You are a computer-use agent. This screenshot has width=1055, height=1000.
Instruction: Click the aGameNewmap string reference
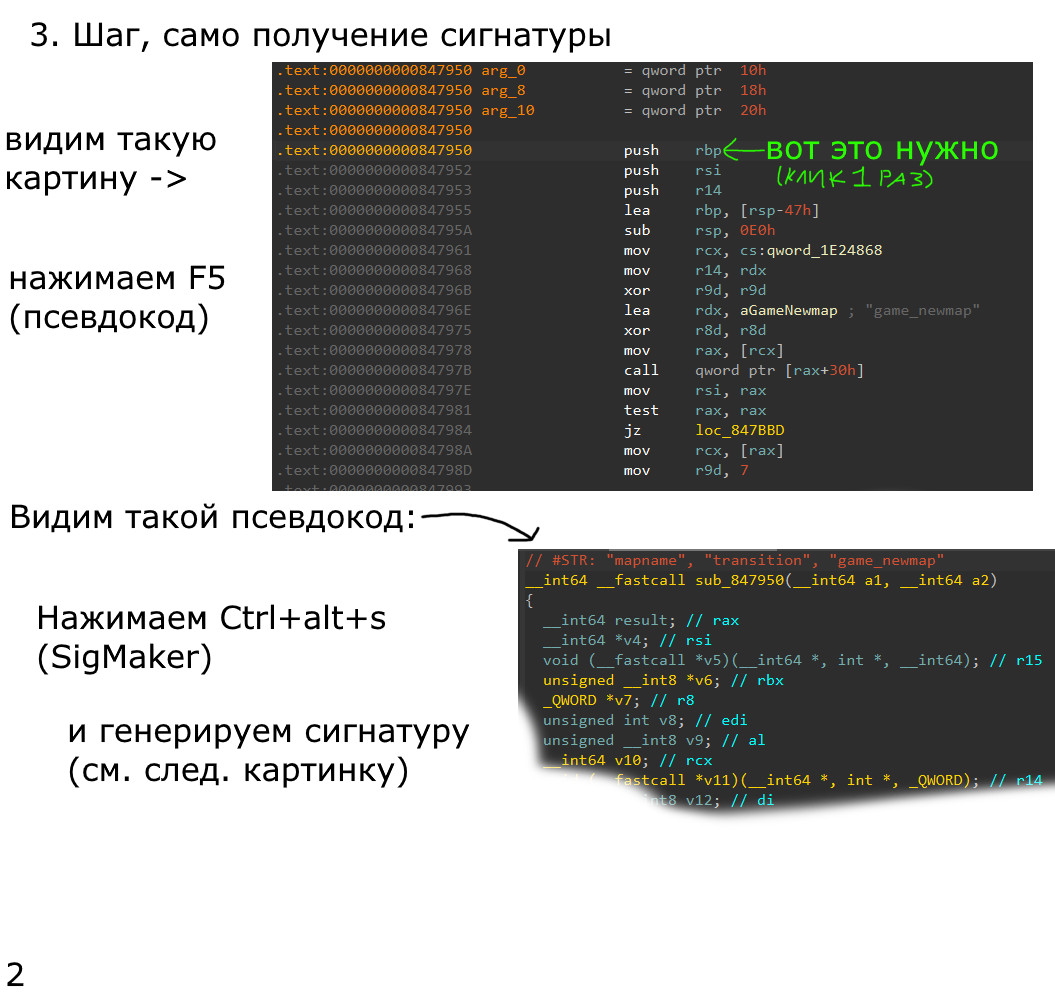tap(789, 310)
